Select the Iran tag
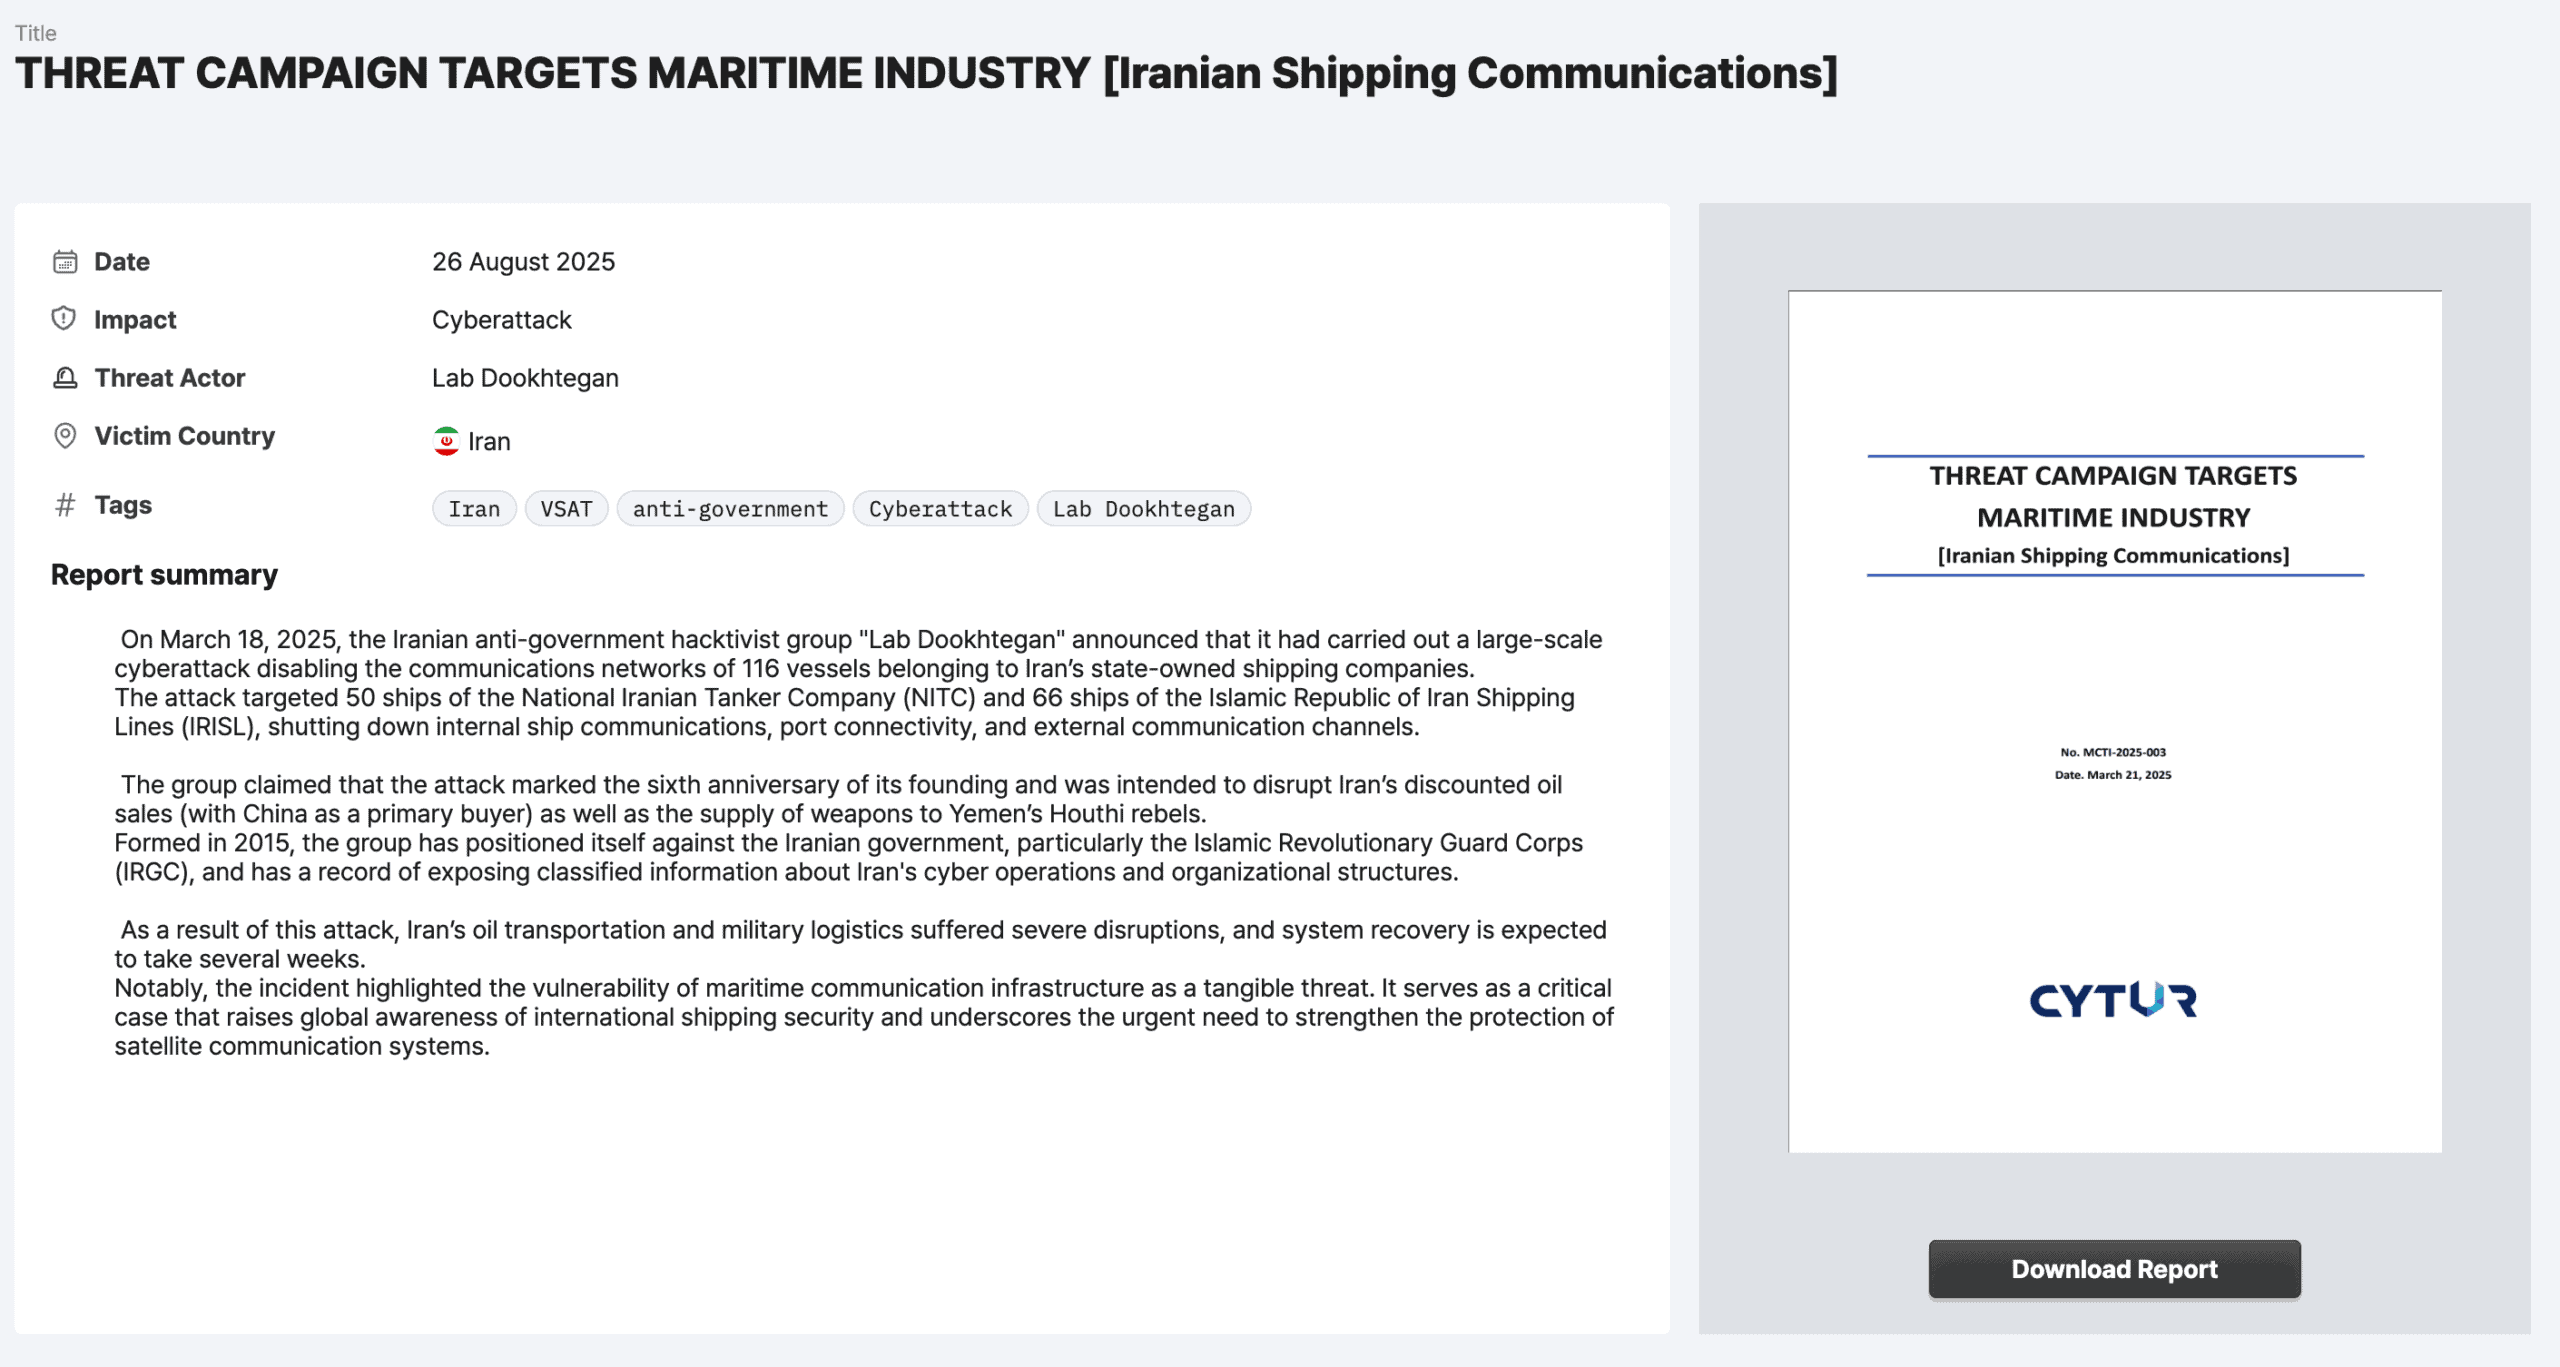The height and width of the screenshot is (1367, 2560). pyautogui.click(x=474, y=509)
